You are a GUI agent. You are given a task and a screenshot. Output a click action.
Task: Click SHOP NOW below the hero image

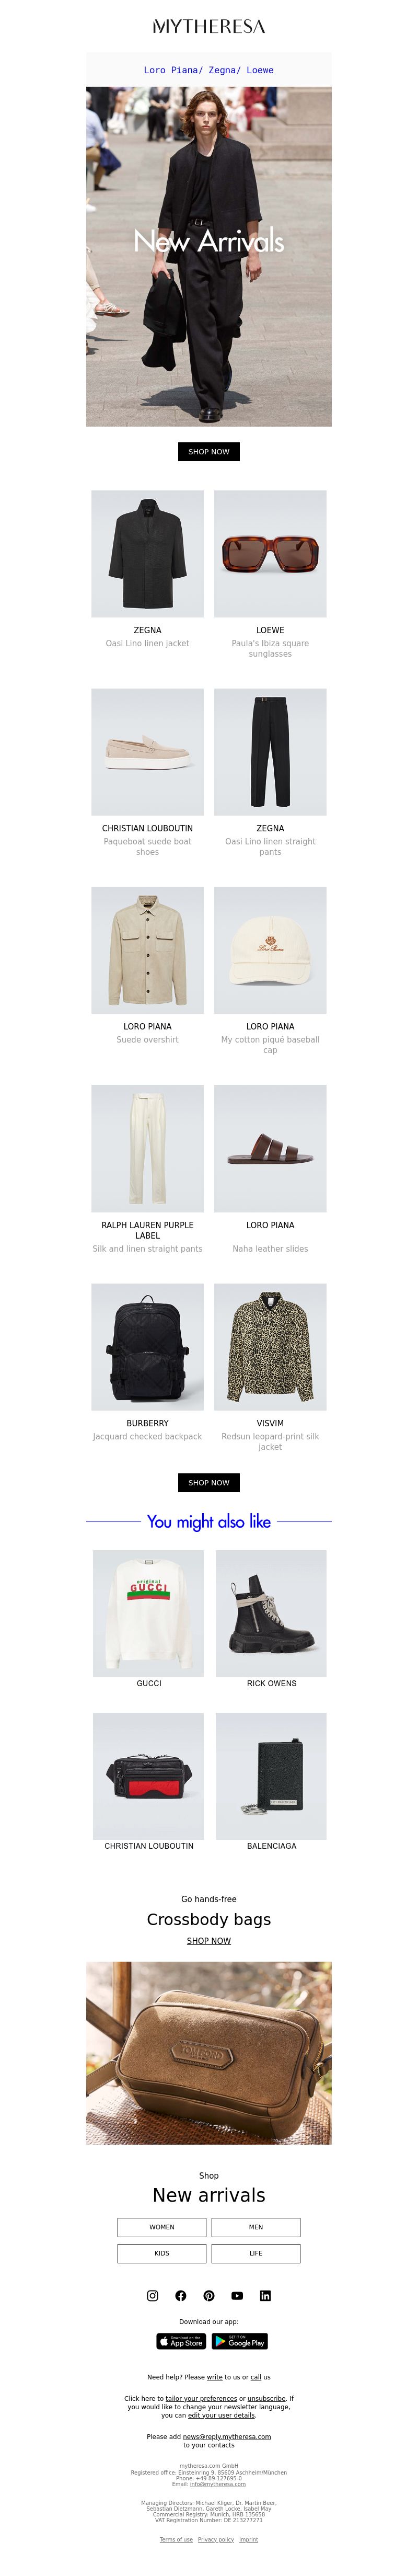click(x=209, y=452)
